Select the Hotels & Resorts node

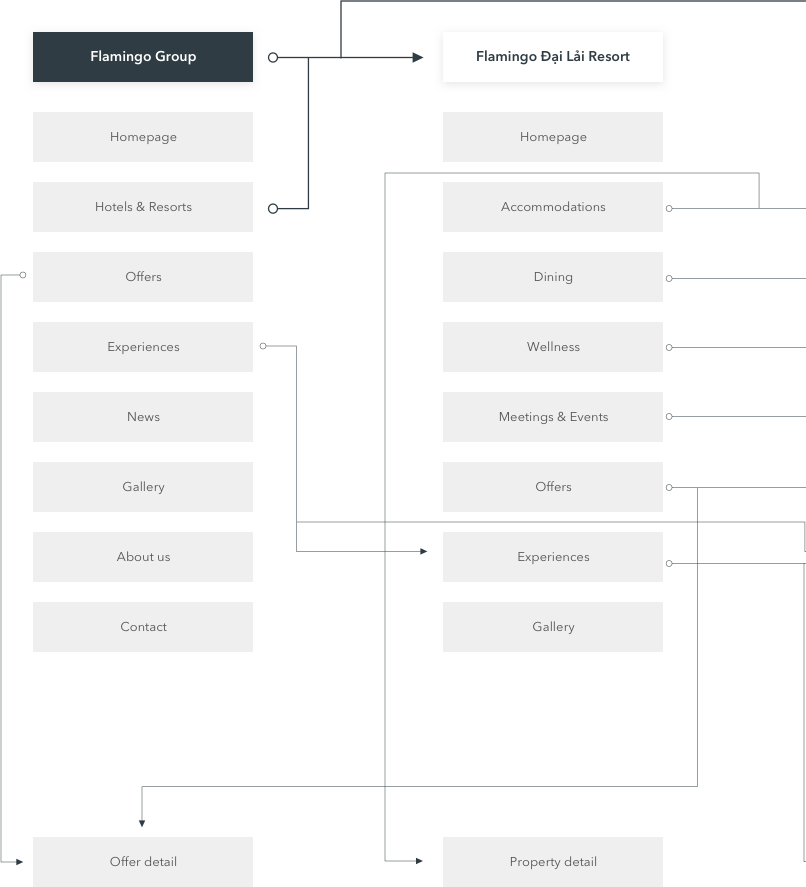tap(143, 207)
